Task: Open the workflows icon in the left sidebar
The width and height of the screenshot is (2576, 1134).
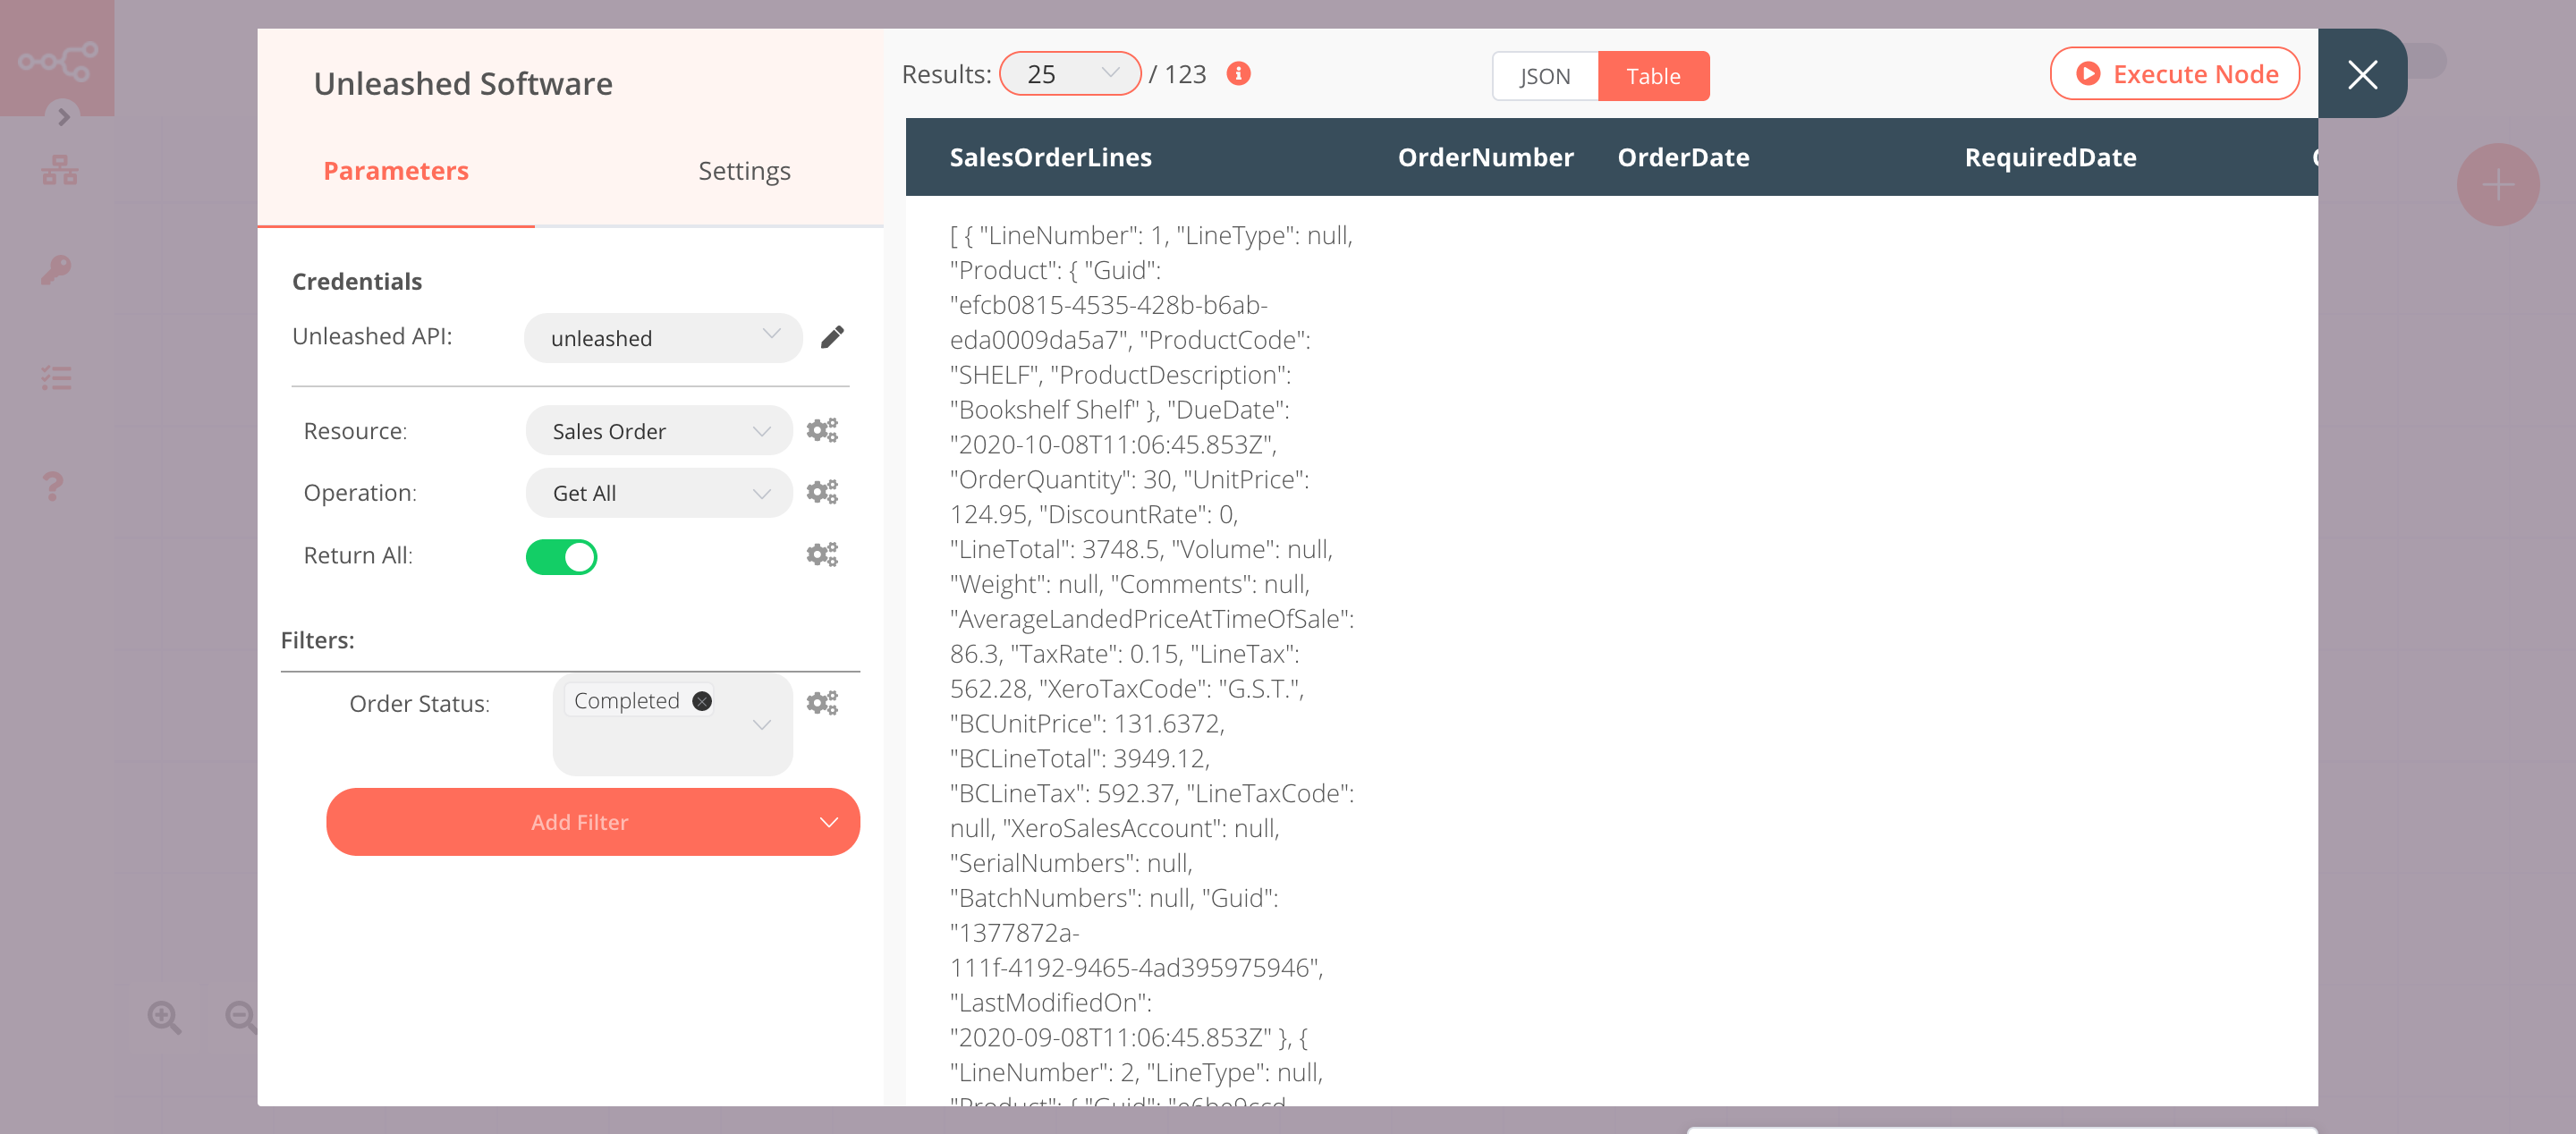Action: coord(58,168)
